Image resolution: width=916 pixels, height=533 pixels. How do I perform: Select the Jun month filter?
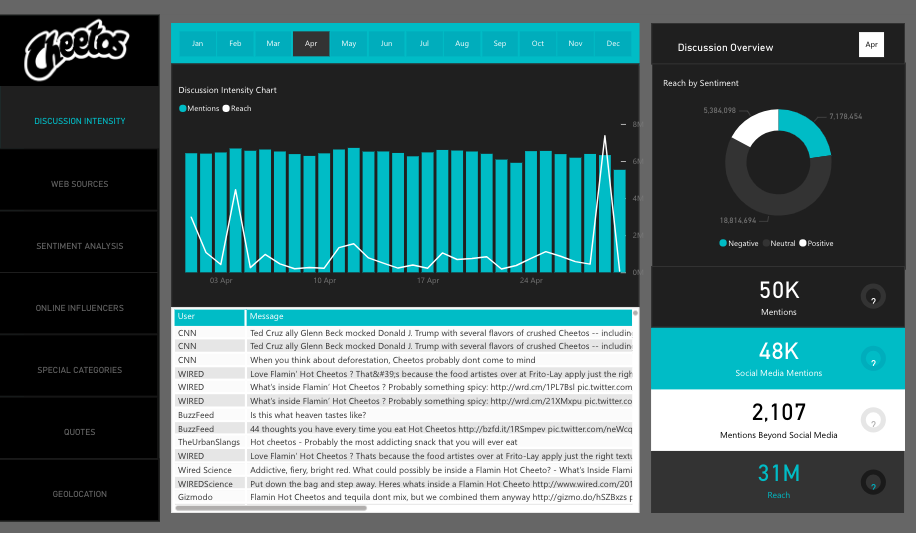pyautogui.click(x=386, y=43)
